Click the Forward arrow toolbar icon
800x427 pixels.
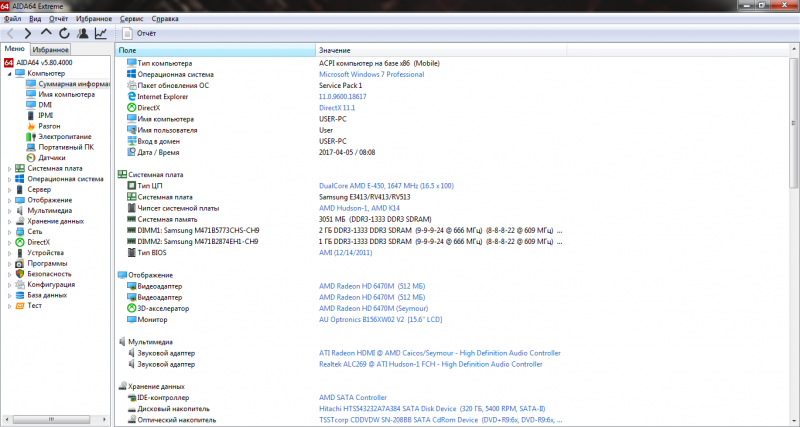(28, 33)
